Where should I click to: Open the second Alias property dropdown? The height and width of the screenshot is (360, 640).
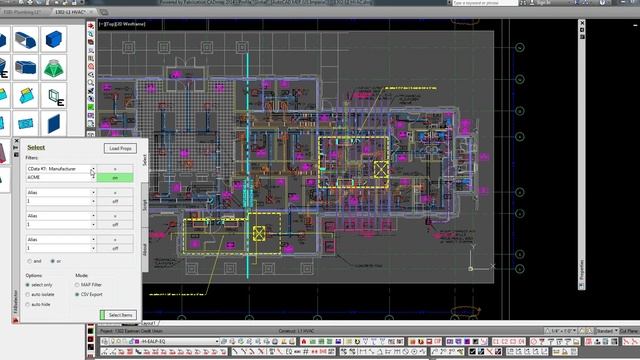61,216
